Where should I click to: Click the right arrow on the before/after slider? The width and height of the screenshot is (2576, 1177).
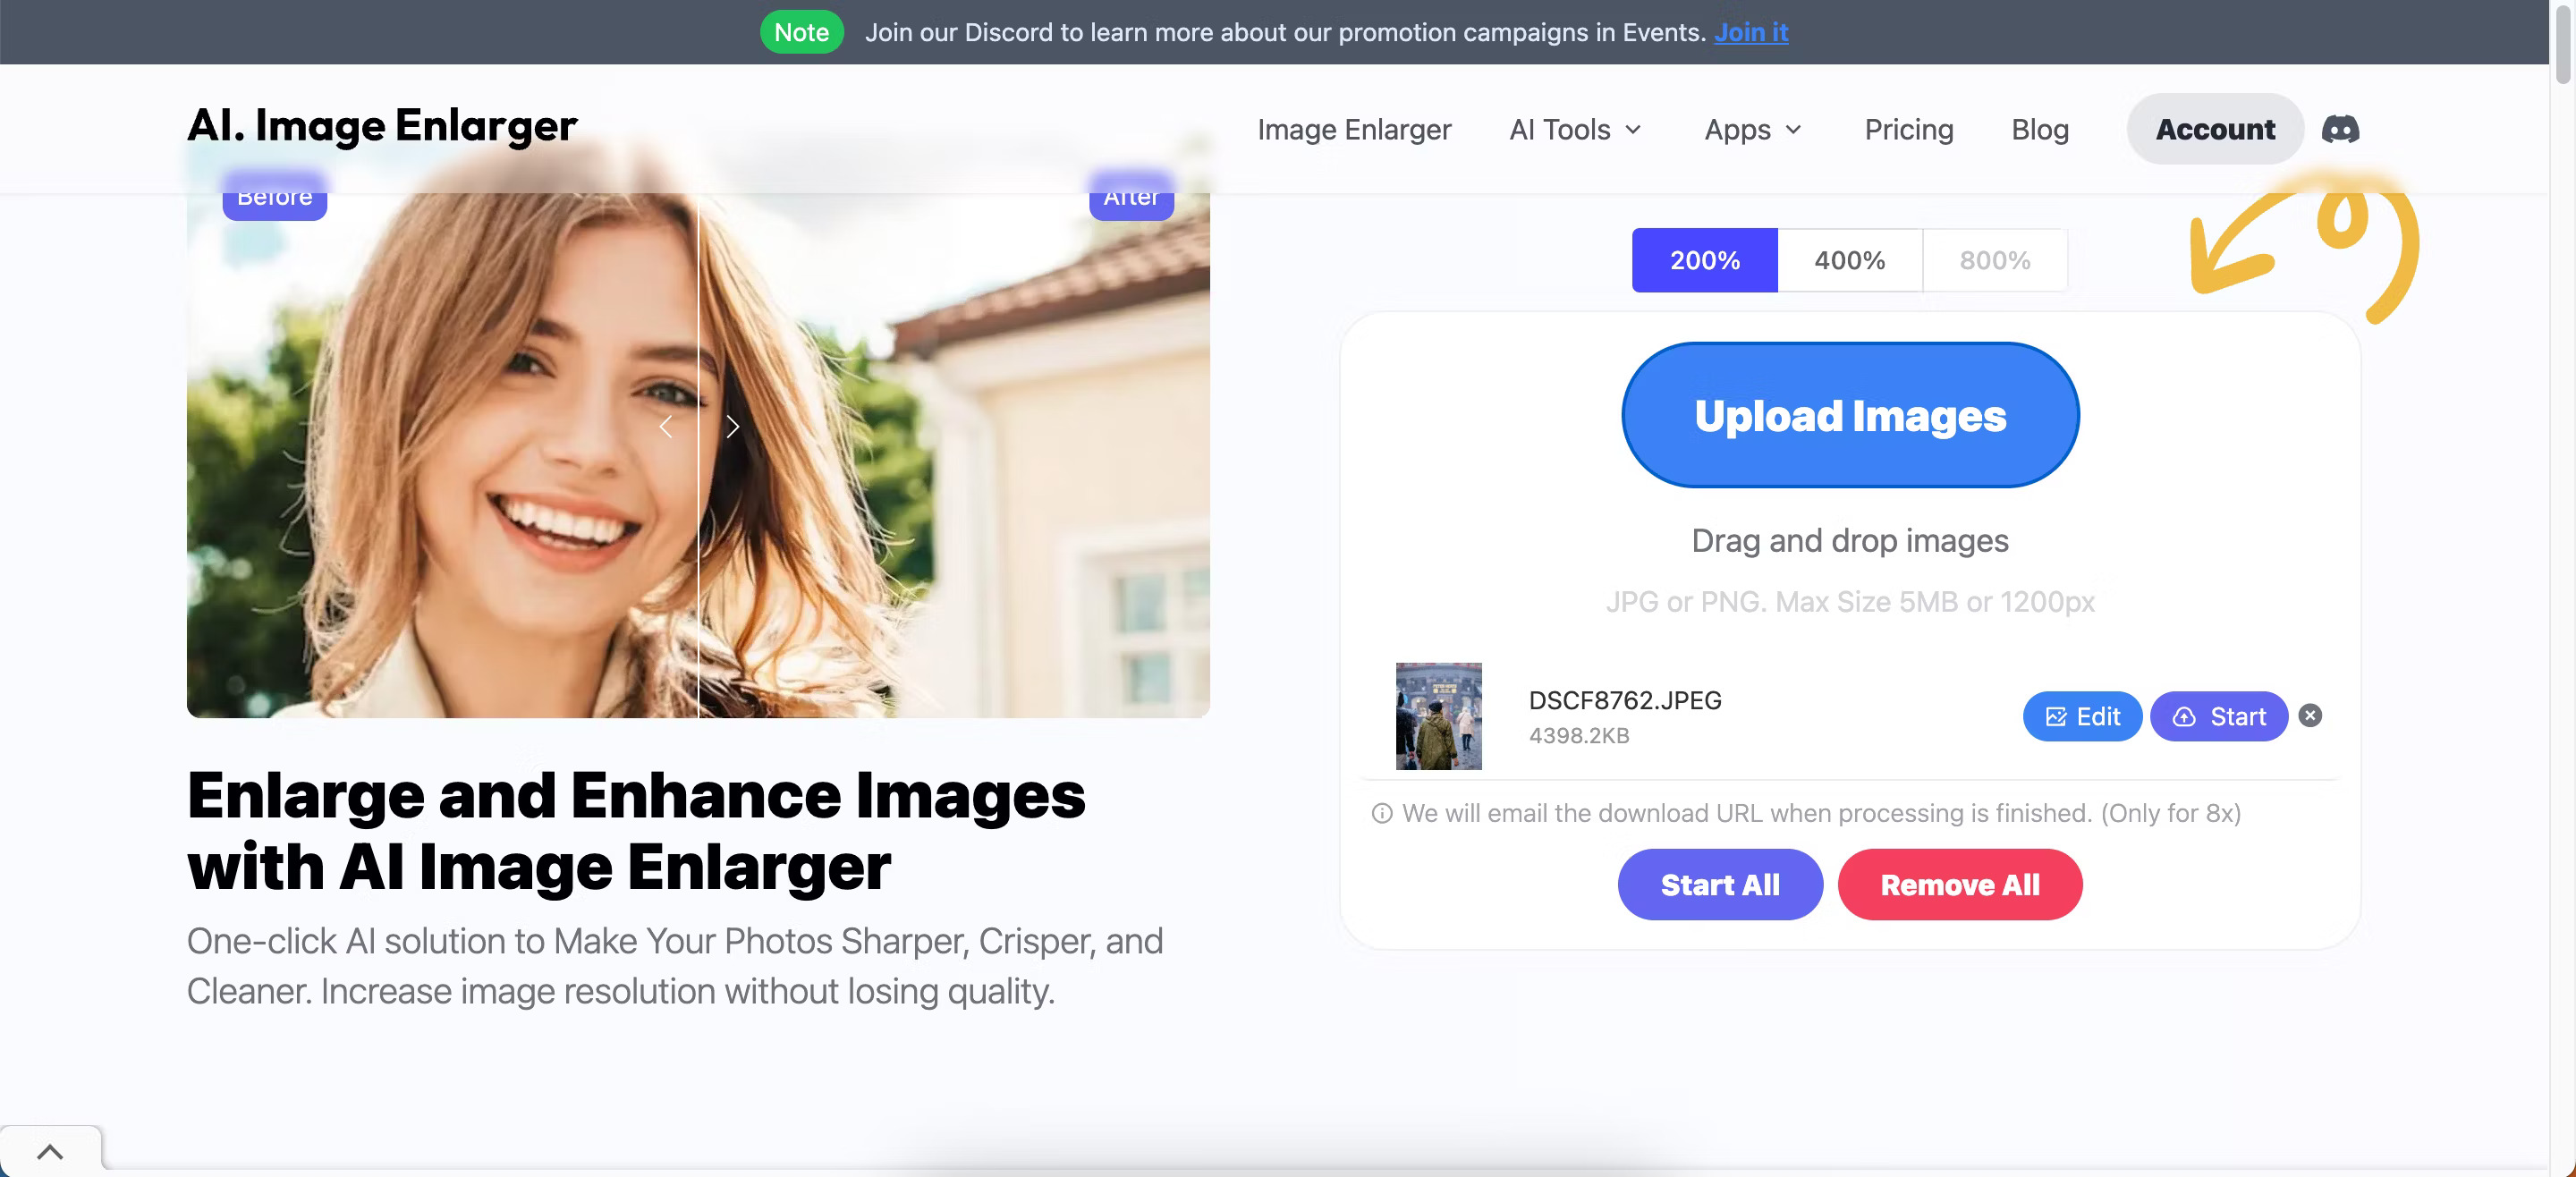(x=732, y=426)
